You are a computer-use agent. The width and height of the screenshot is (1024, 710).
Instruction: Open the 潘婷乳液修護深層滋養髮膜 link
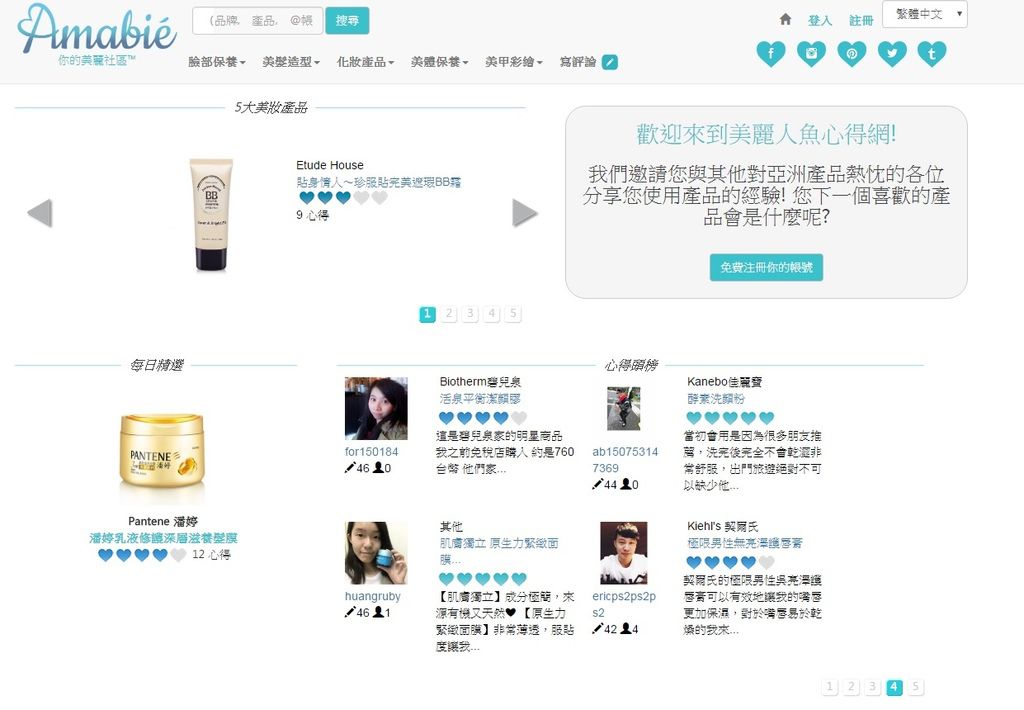pos(163,538)
